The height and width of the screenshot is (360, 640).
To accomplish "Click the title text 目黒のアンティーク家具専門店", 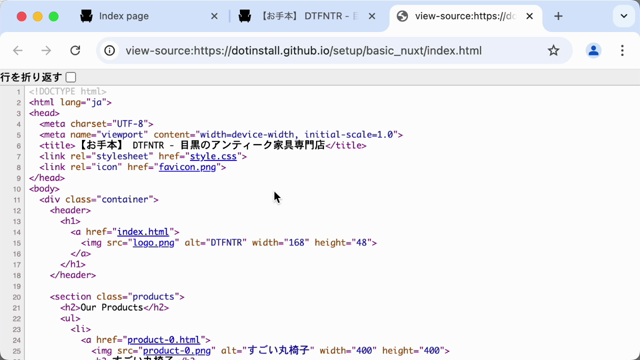I will 252,145.
